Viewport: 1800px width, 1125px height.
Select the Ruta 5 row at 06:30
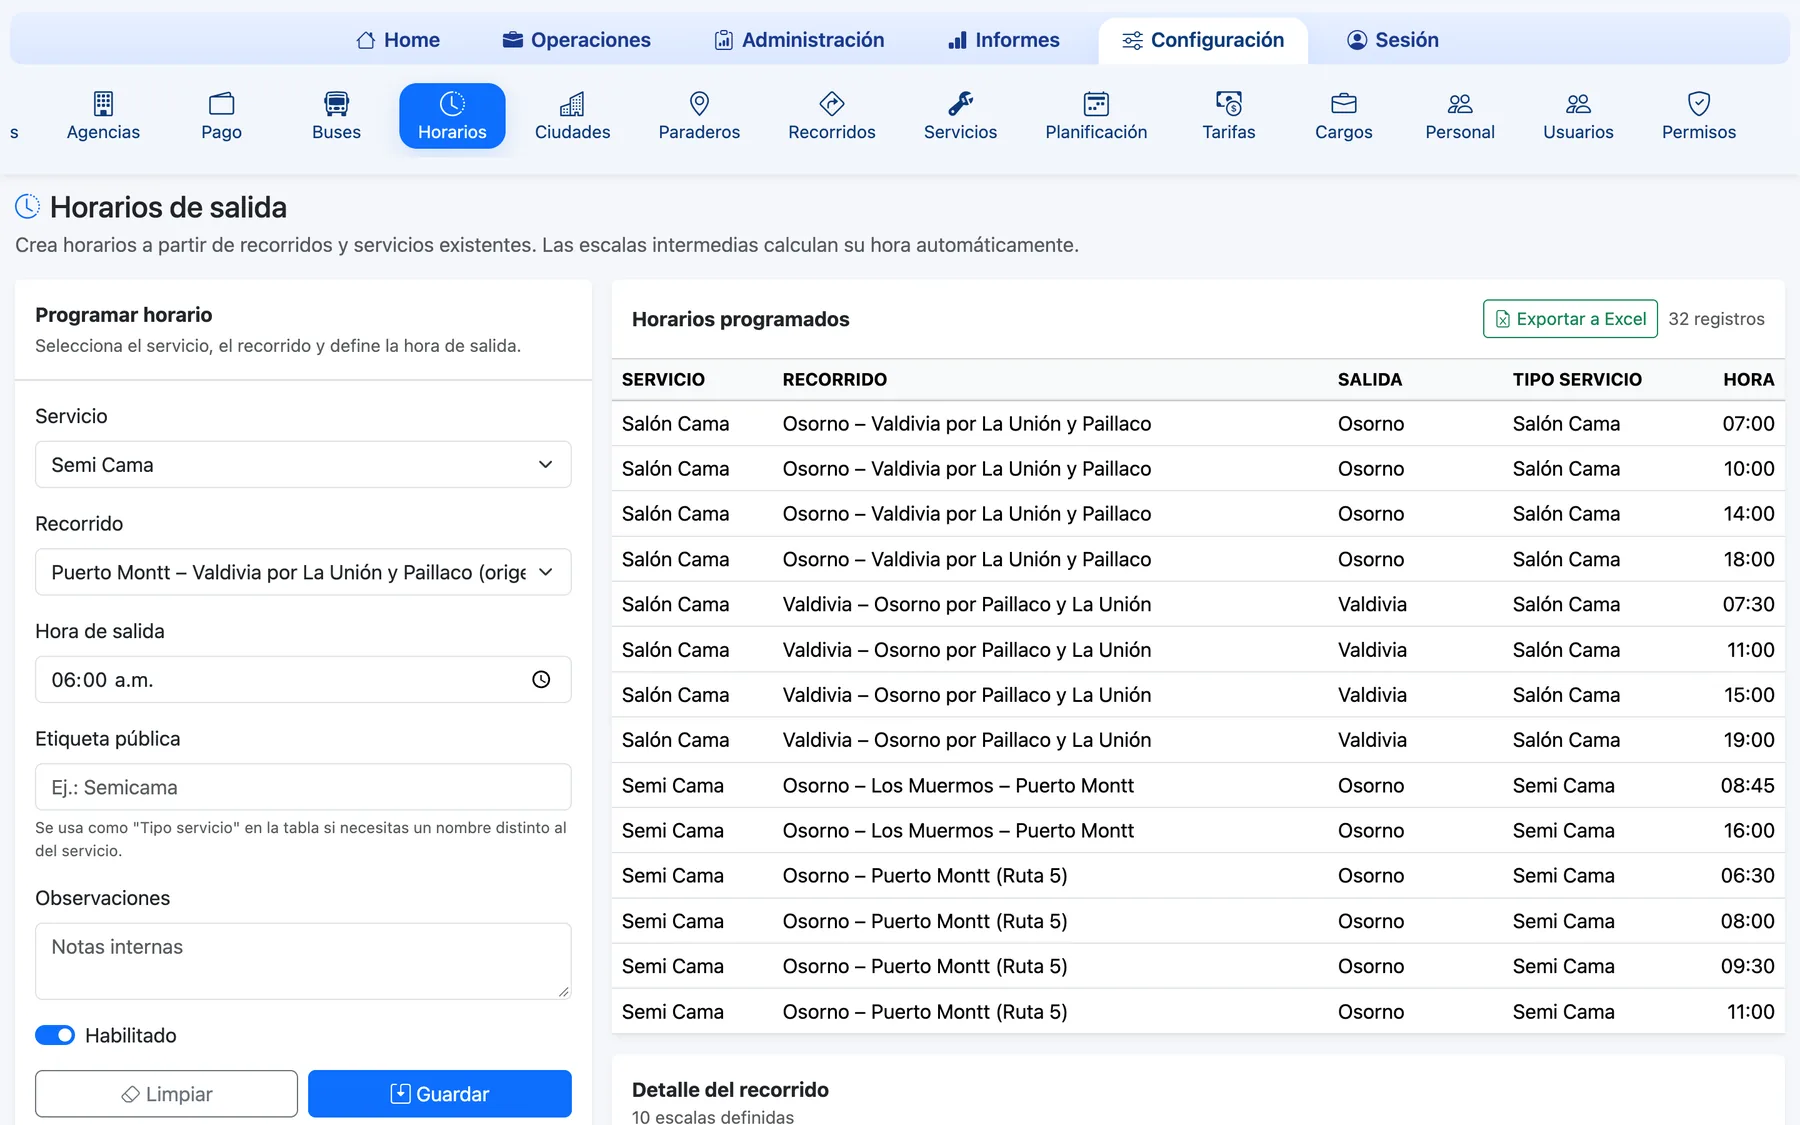1198,876
